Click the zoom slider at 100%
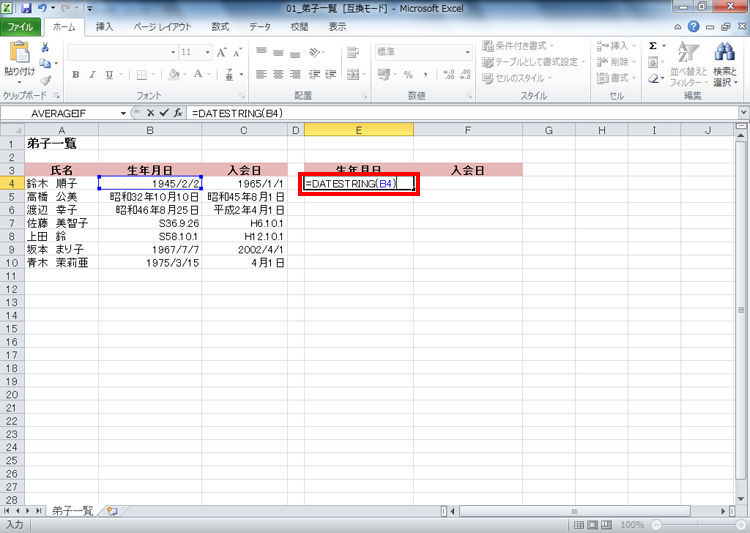The height and width of the screenshot is (533, 750). pyautogui.click(x=699, y=525)
